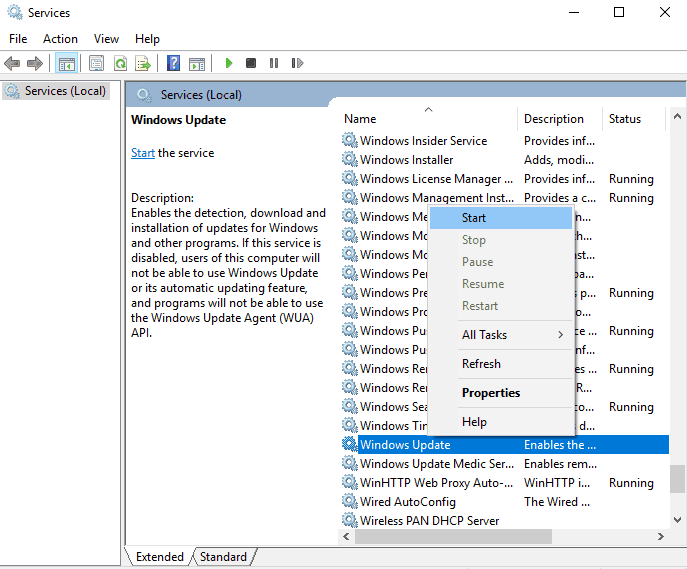
Task: Click the green Start Service play icon
Action: 228,64
